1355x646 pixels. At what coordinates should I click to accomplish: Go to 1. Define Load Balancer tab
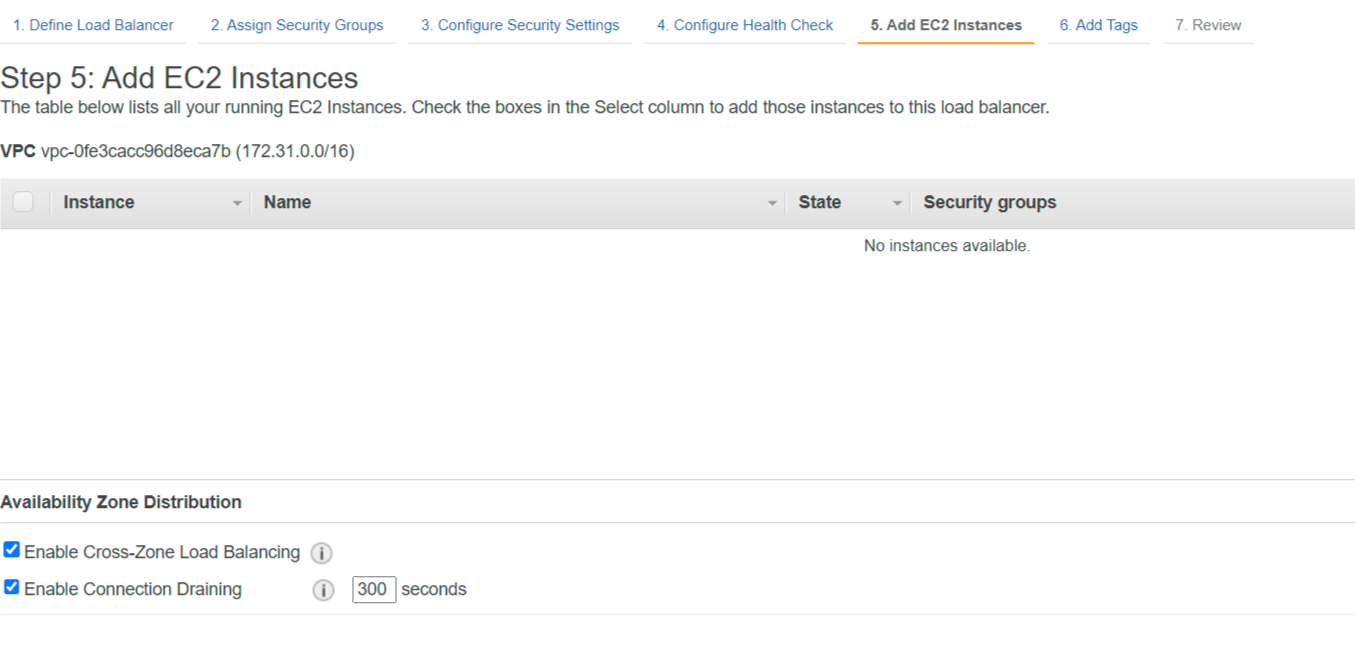[93, 25]
